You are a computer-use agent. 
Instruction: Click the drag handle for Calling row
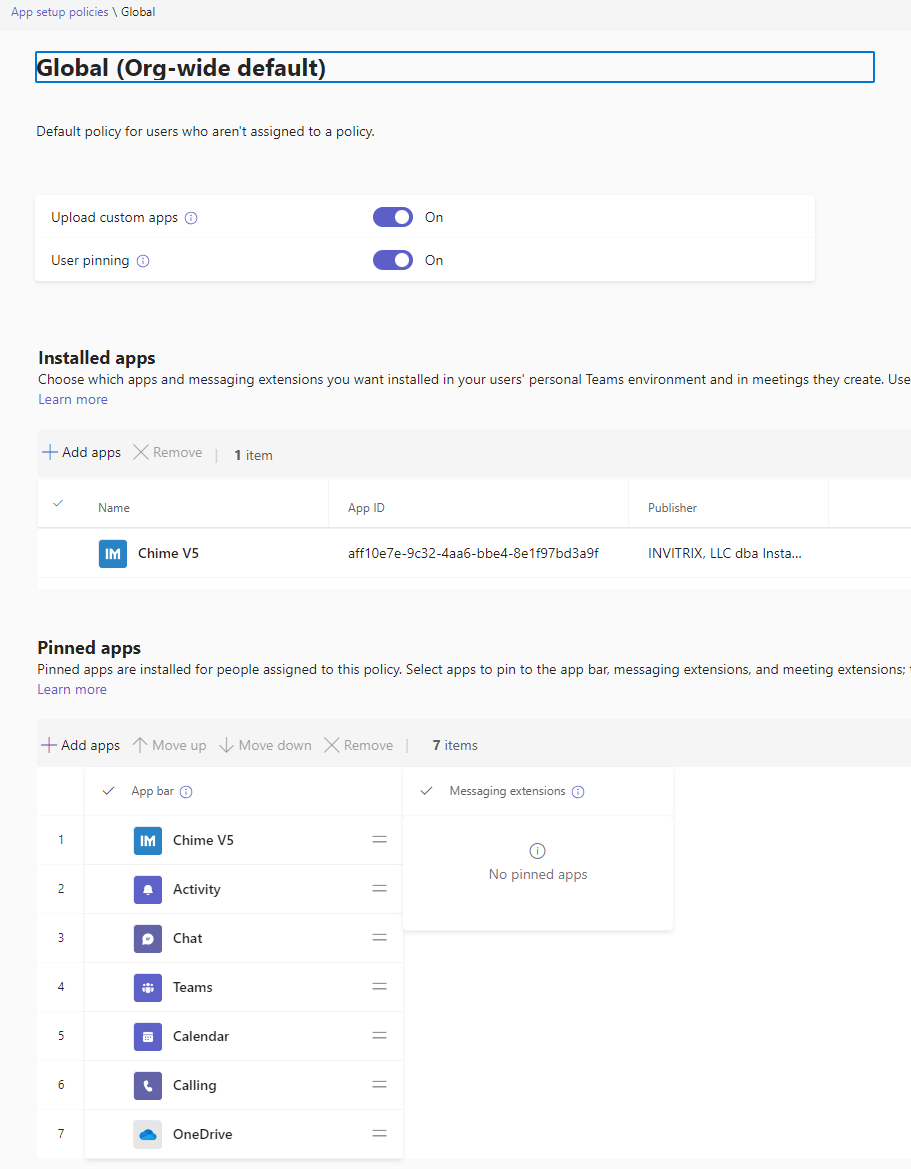(x=379, y=1085)
